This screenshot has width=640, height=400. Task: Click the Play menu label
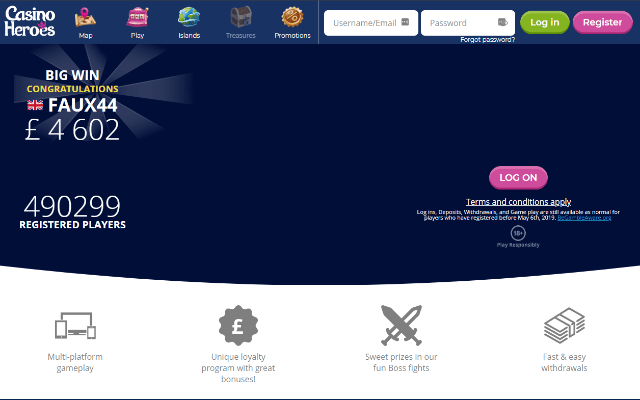pyautogui.click(x=138, y=36)
